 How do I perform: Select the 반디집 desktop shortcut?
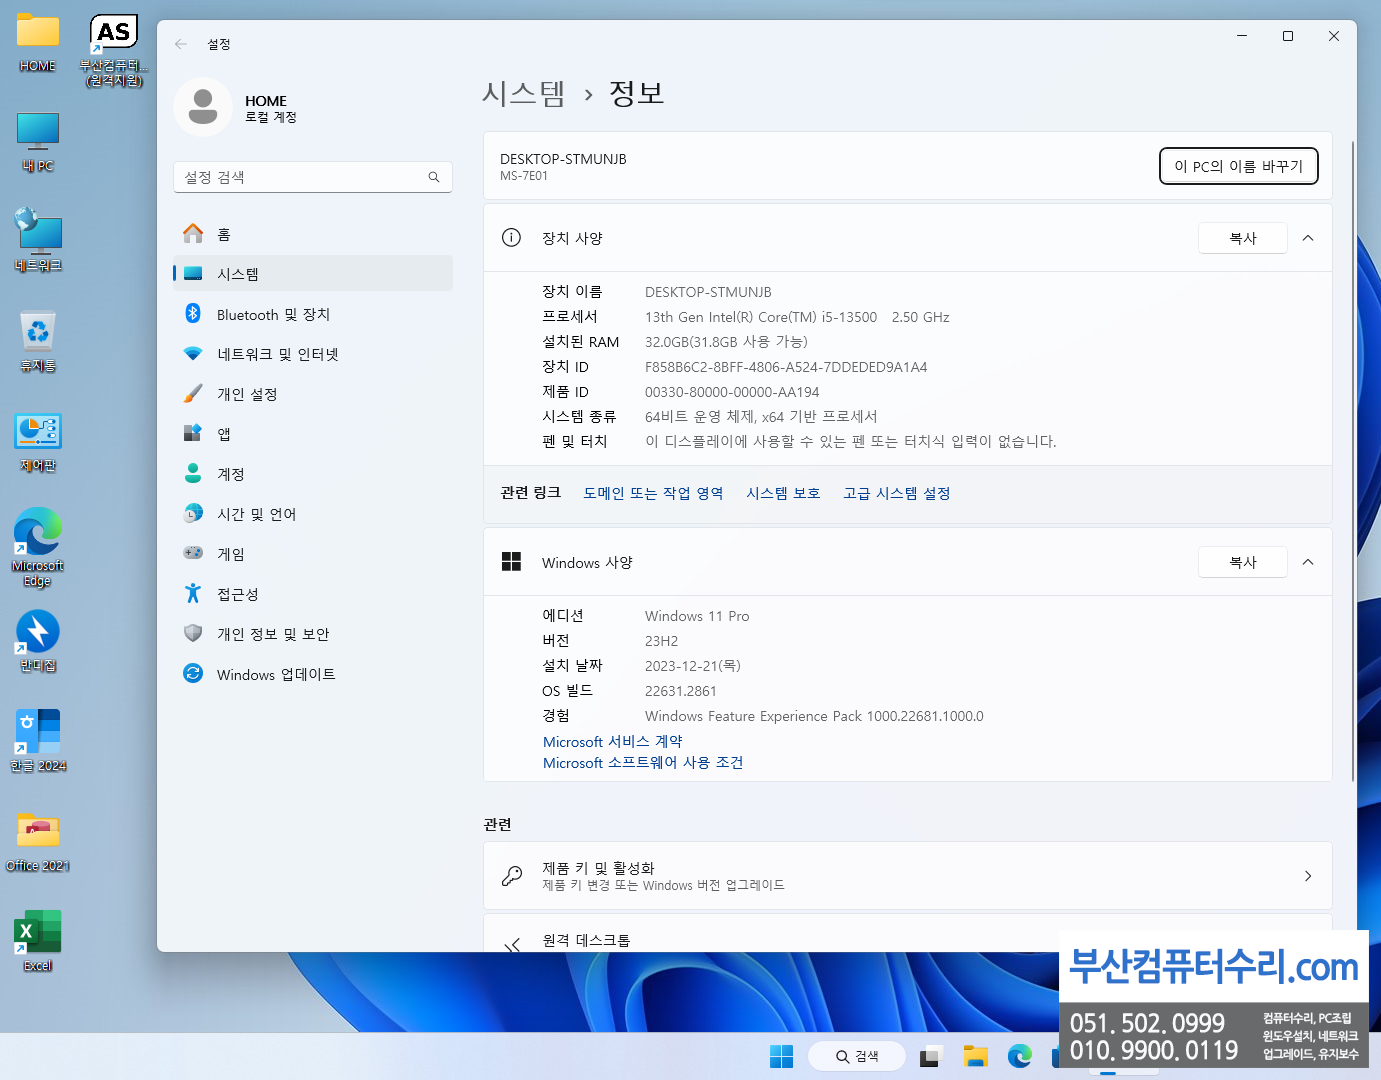click(38, 641)
